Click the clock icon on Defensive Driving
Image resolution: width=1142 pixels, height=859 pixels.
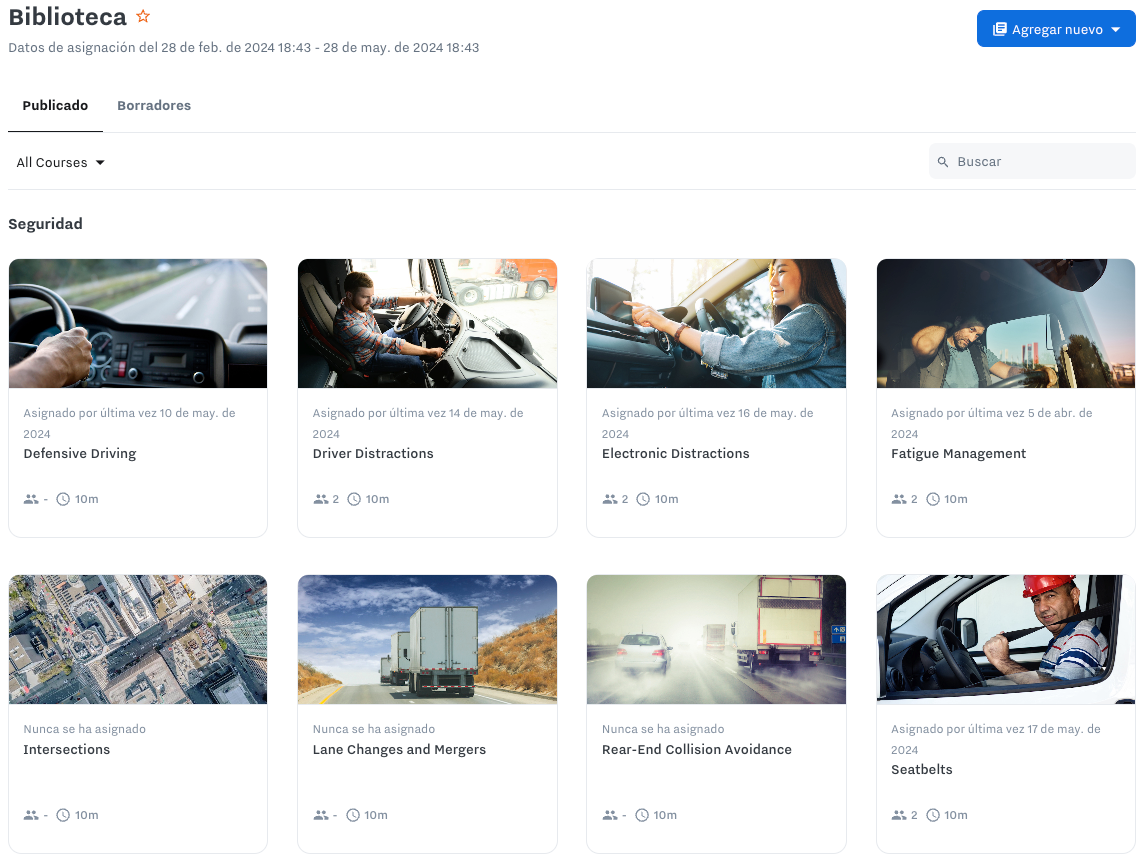click(x=63, y=499)
